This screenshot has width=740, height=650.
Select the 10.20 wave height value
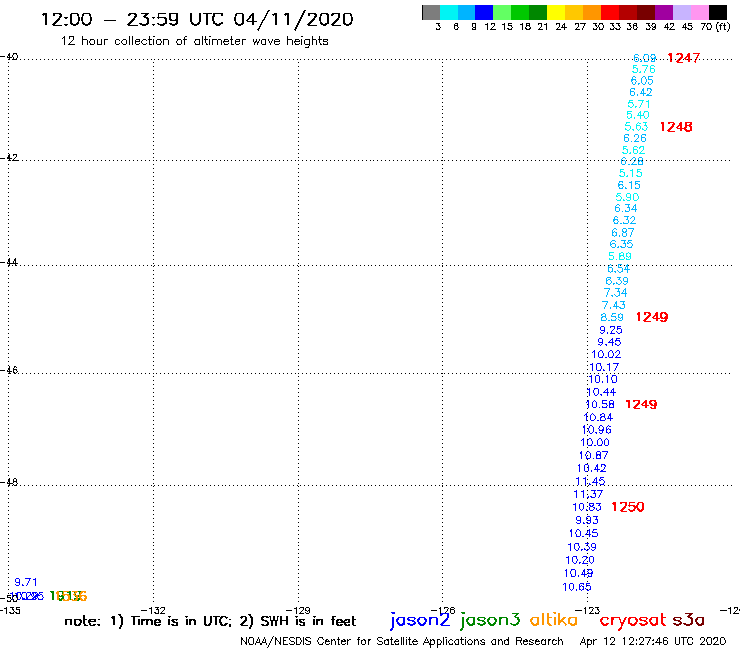click(580, 560)
